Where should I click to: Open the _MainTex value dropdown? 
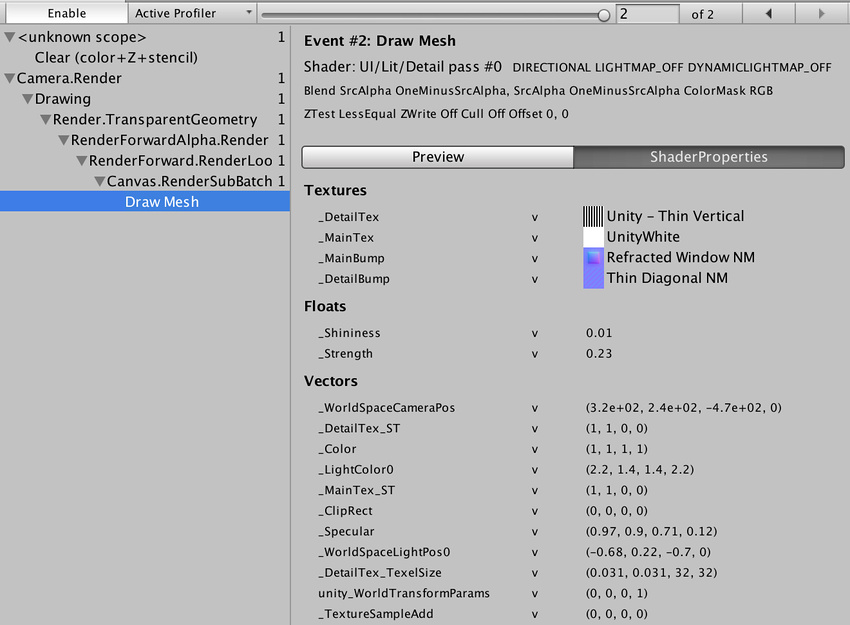point(535,237)
